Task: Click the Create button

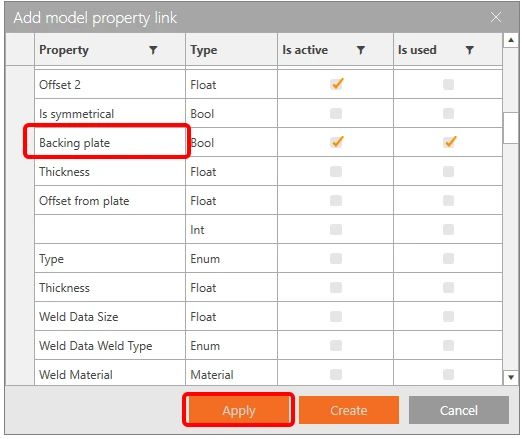Action: [x=349, y=410]
